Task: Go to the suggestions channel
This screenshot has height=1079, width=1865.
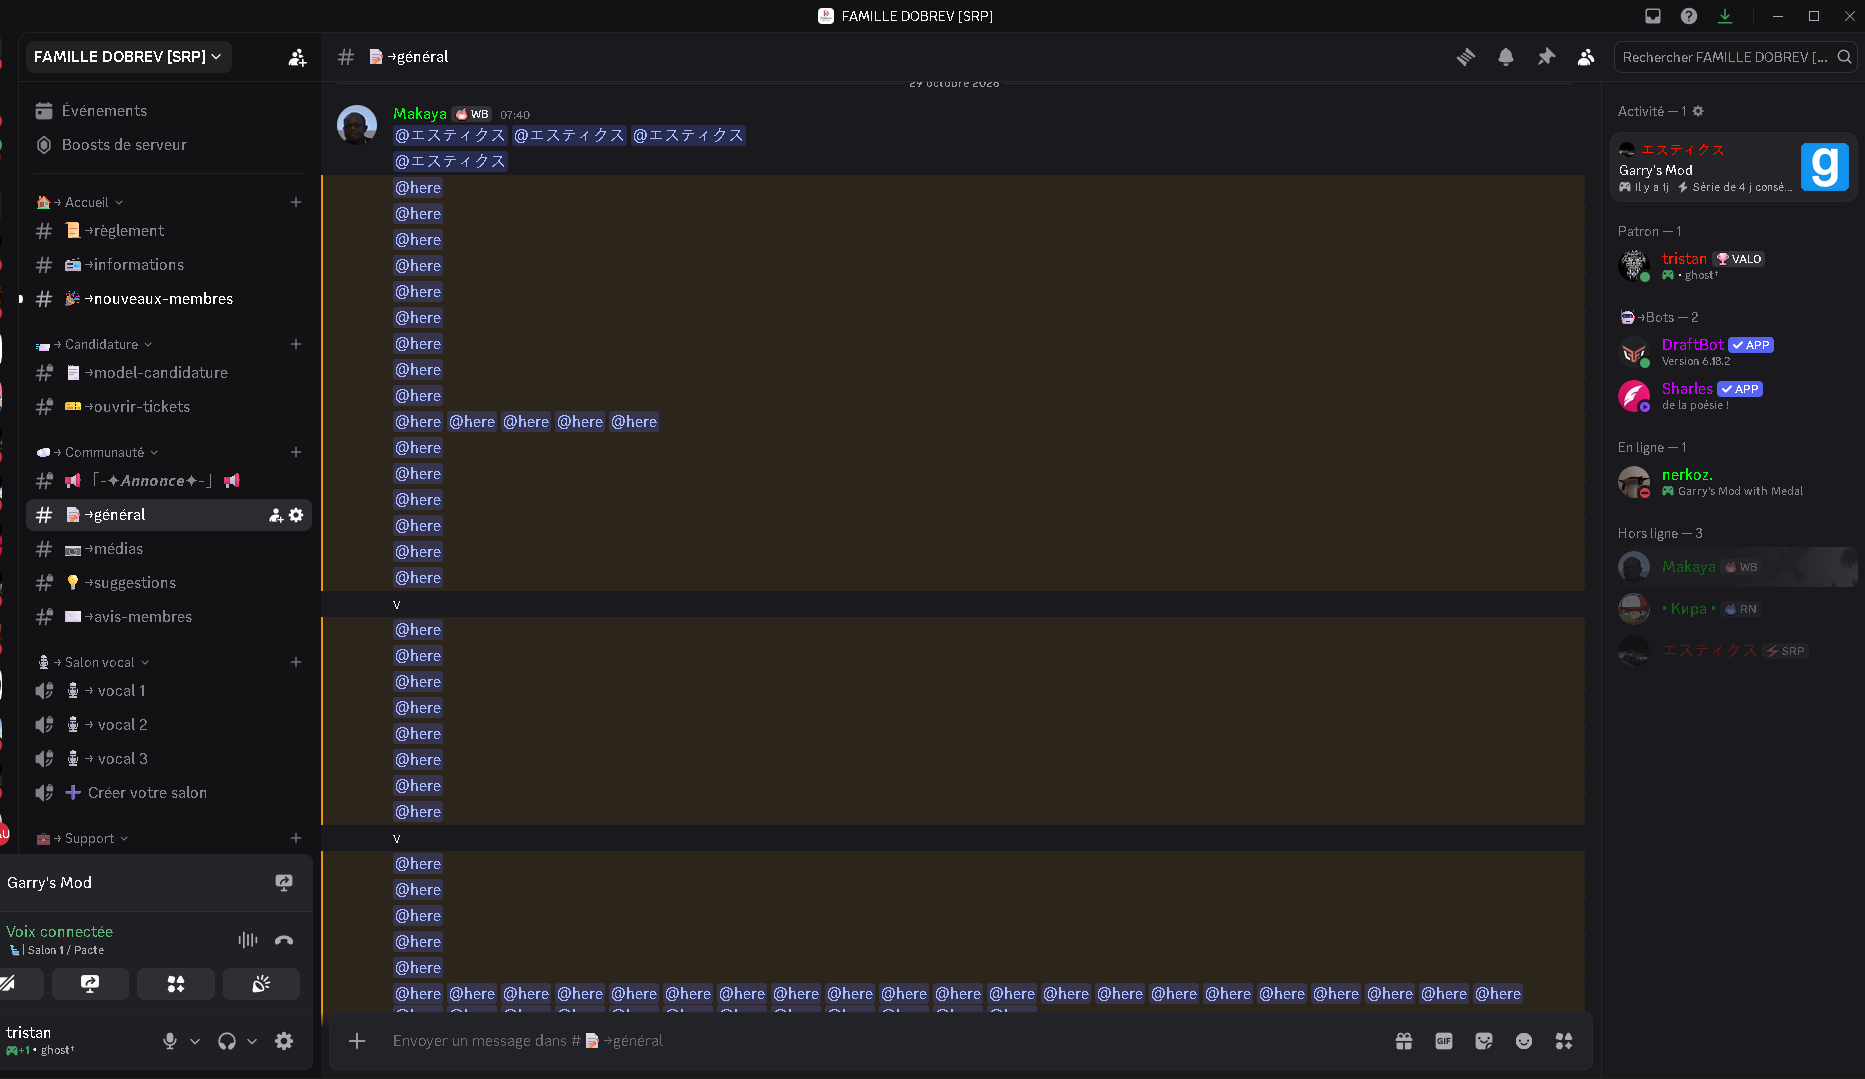Action: pyautogui.click(x=169, y=583)
